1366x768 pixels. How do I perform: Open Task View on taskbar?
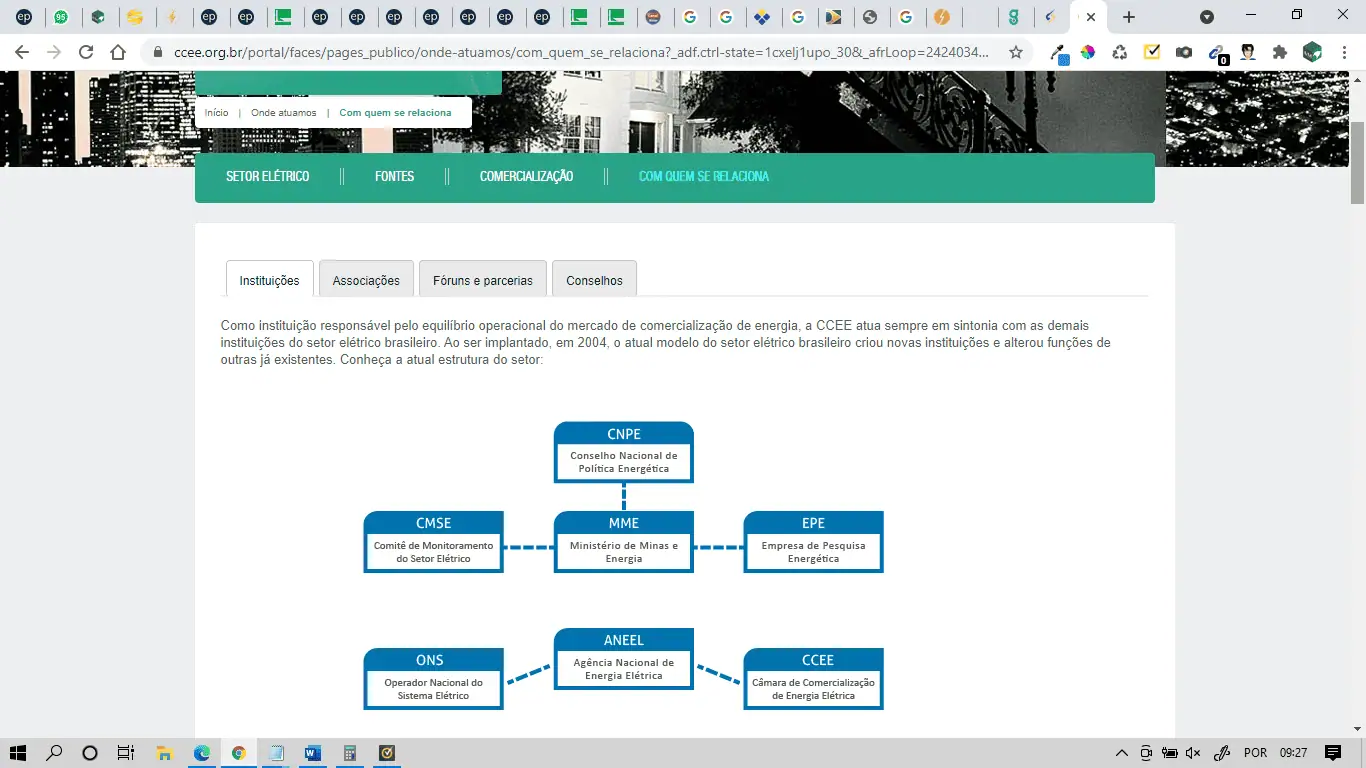pos(126,753)
